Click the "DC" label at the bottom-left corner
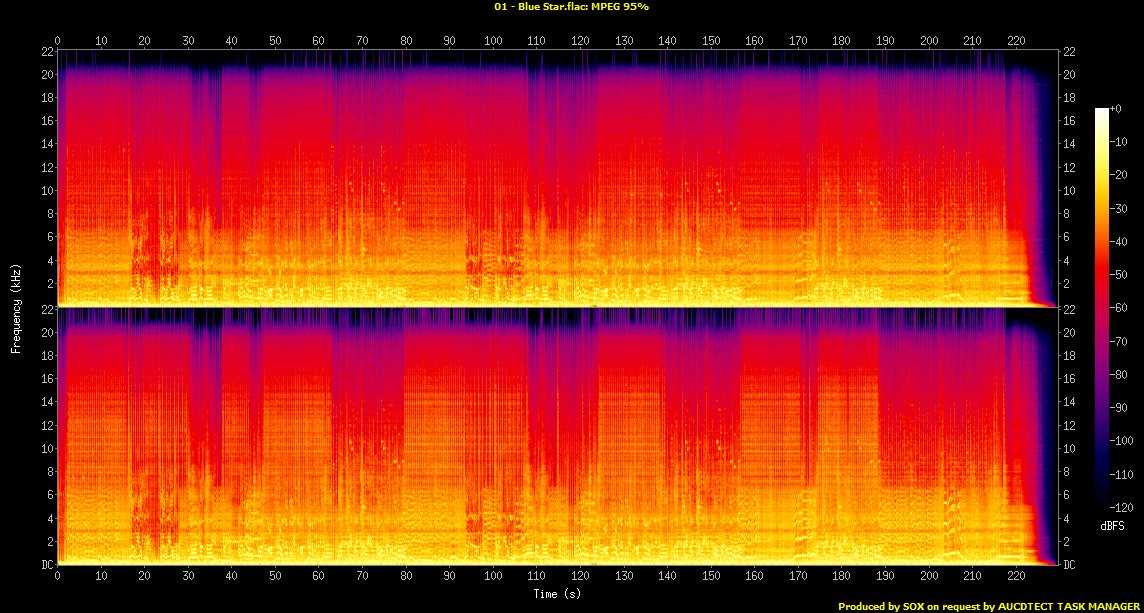 pos(46,565)
